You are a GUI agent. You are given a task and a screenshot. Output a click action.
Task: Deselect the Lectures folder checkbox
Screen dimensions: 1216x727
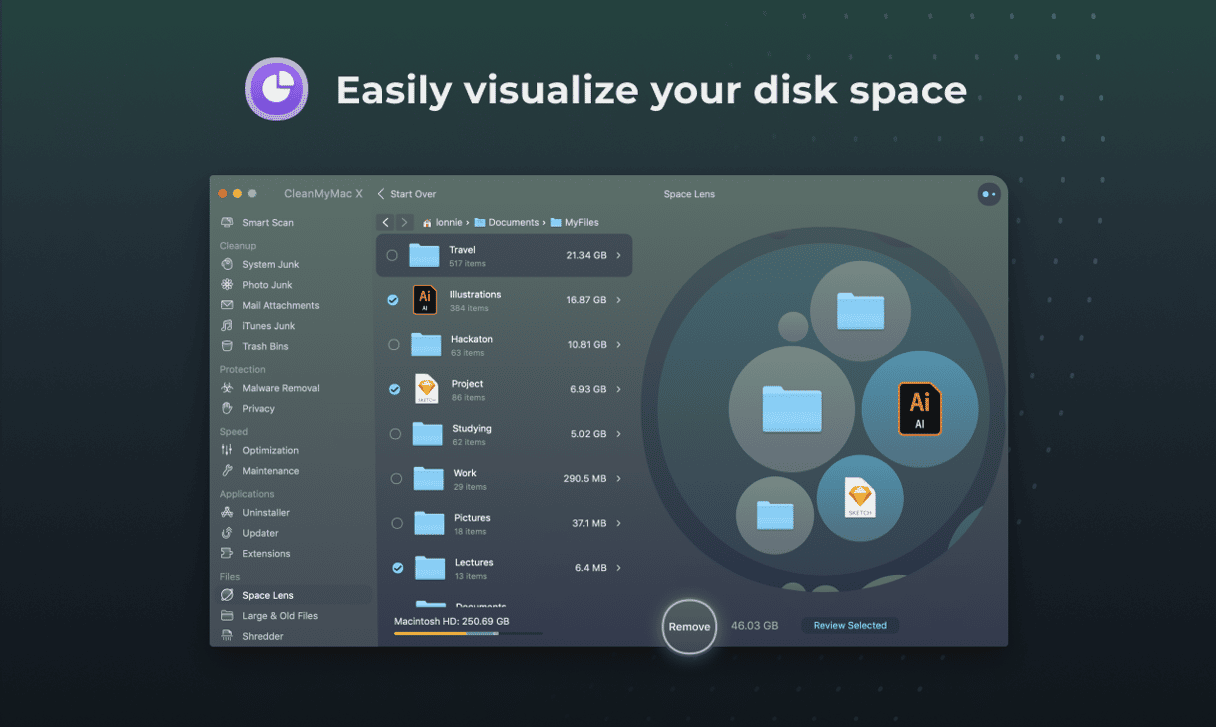(397, 568)
